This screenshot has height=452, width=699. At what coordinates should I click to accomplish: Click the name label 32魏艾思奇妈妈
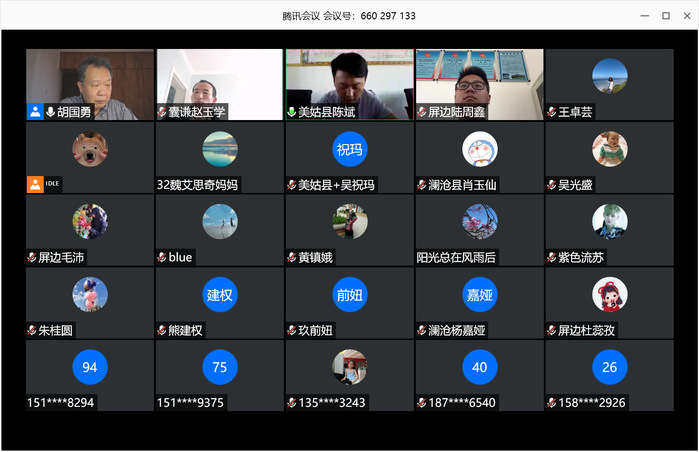click(x=197, y=185)
